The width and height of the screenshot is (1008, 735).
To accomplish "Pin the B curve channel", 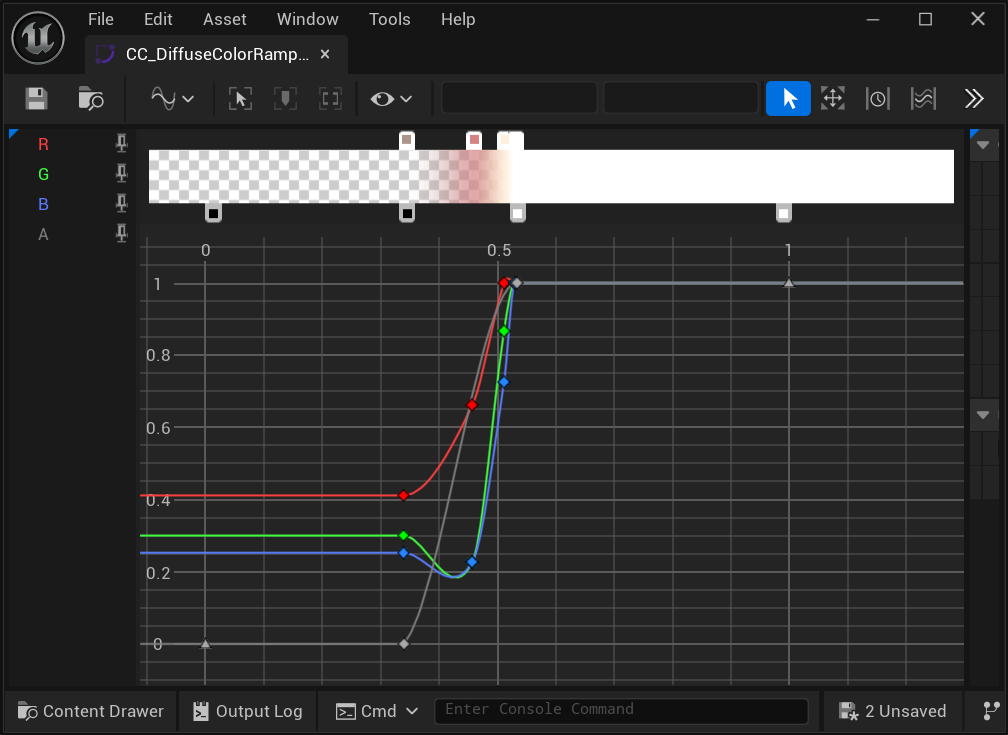I will pos(122,204).
